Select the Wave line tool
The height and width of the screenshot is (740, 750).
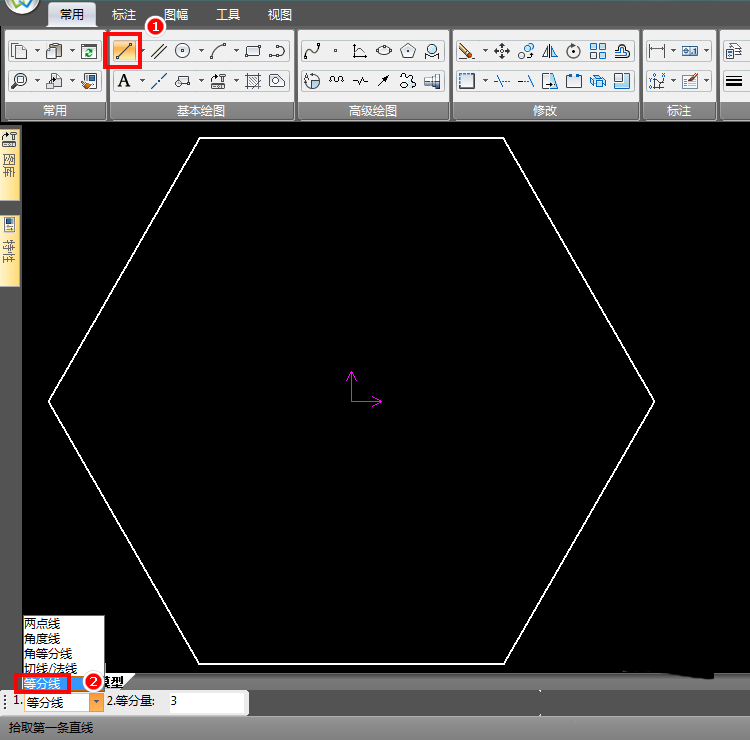tap(336, 81)
